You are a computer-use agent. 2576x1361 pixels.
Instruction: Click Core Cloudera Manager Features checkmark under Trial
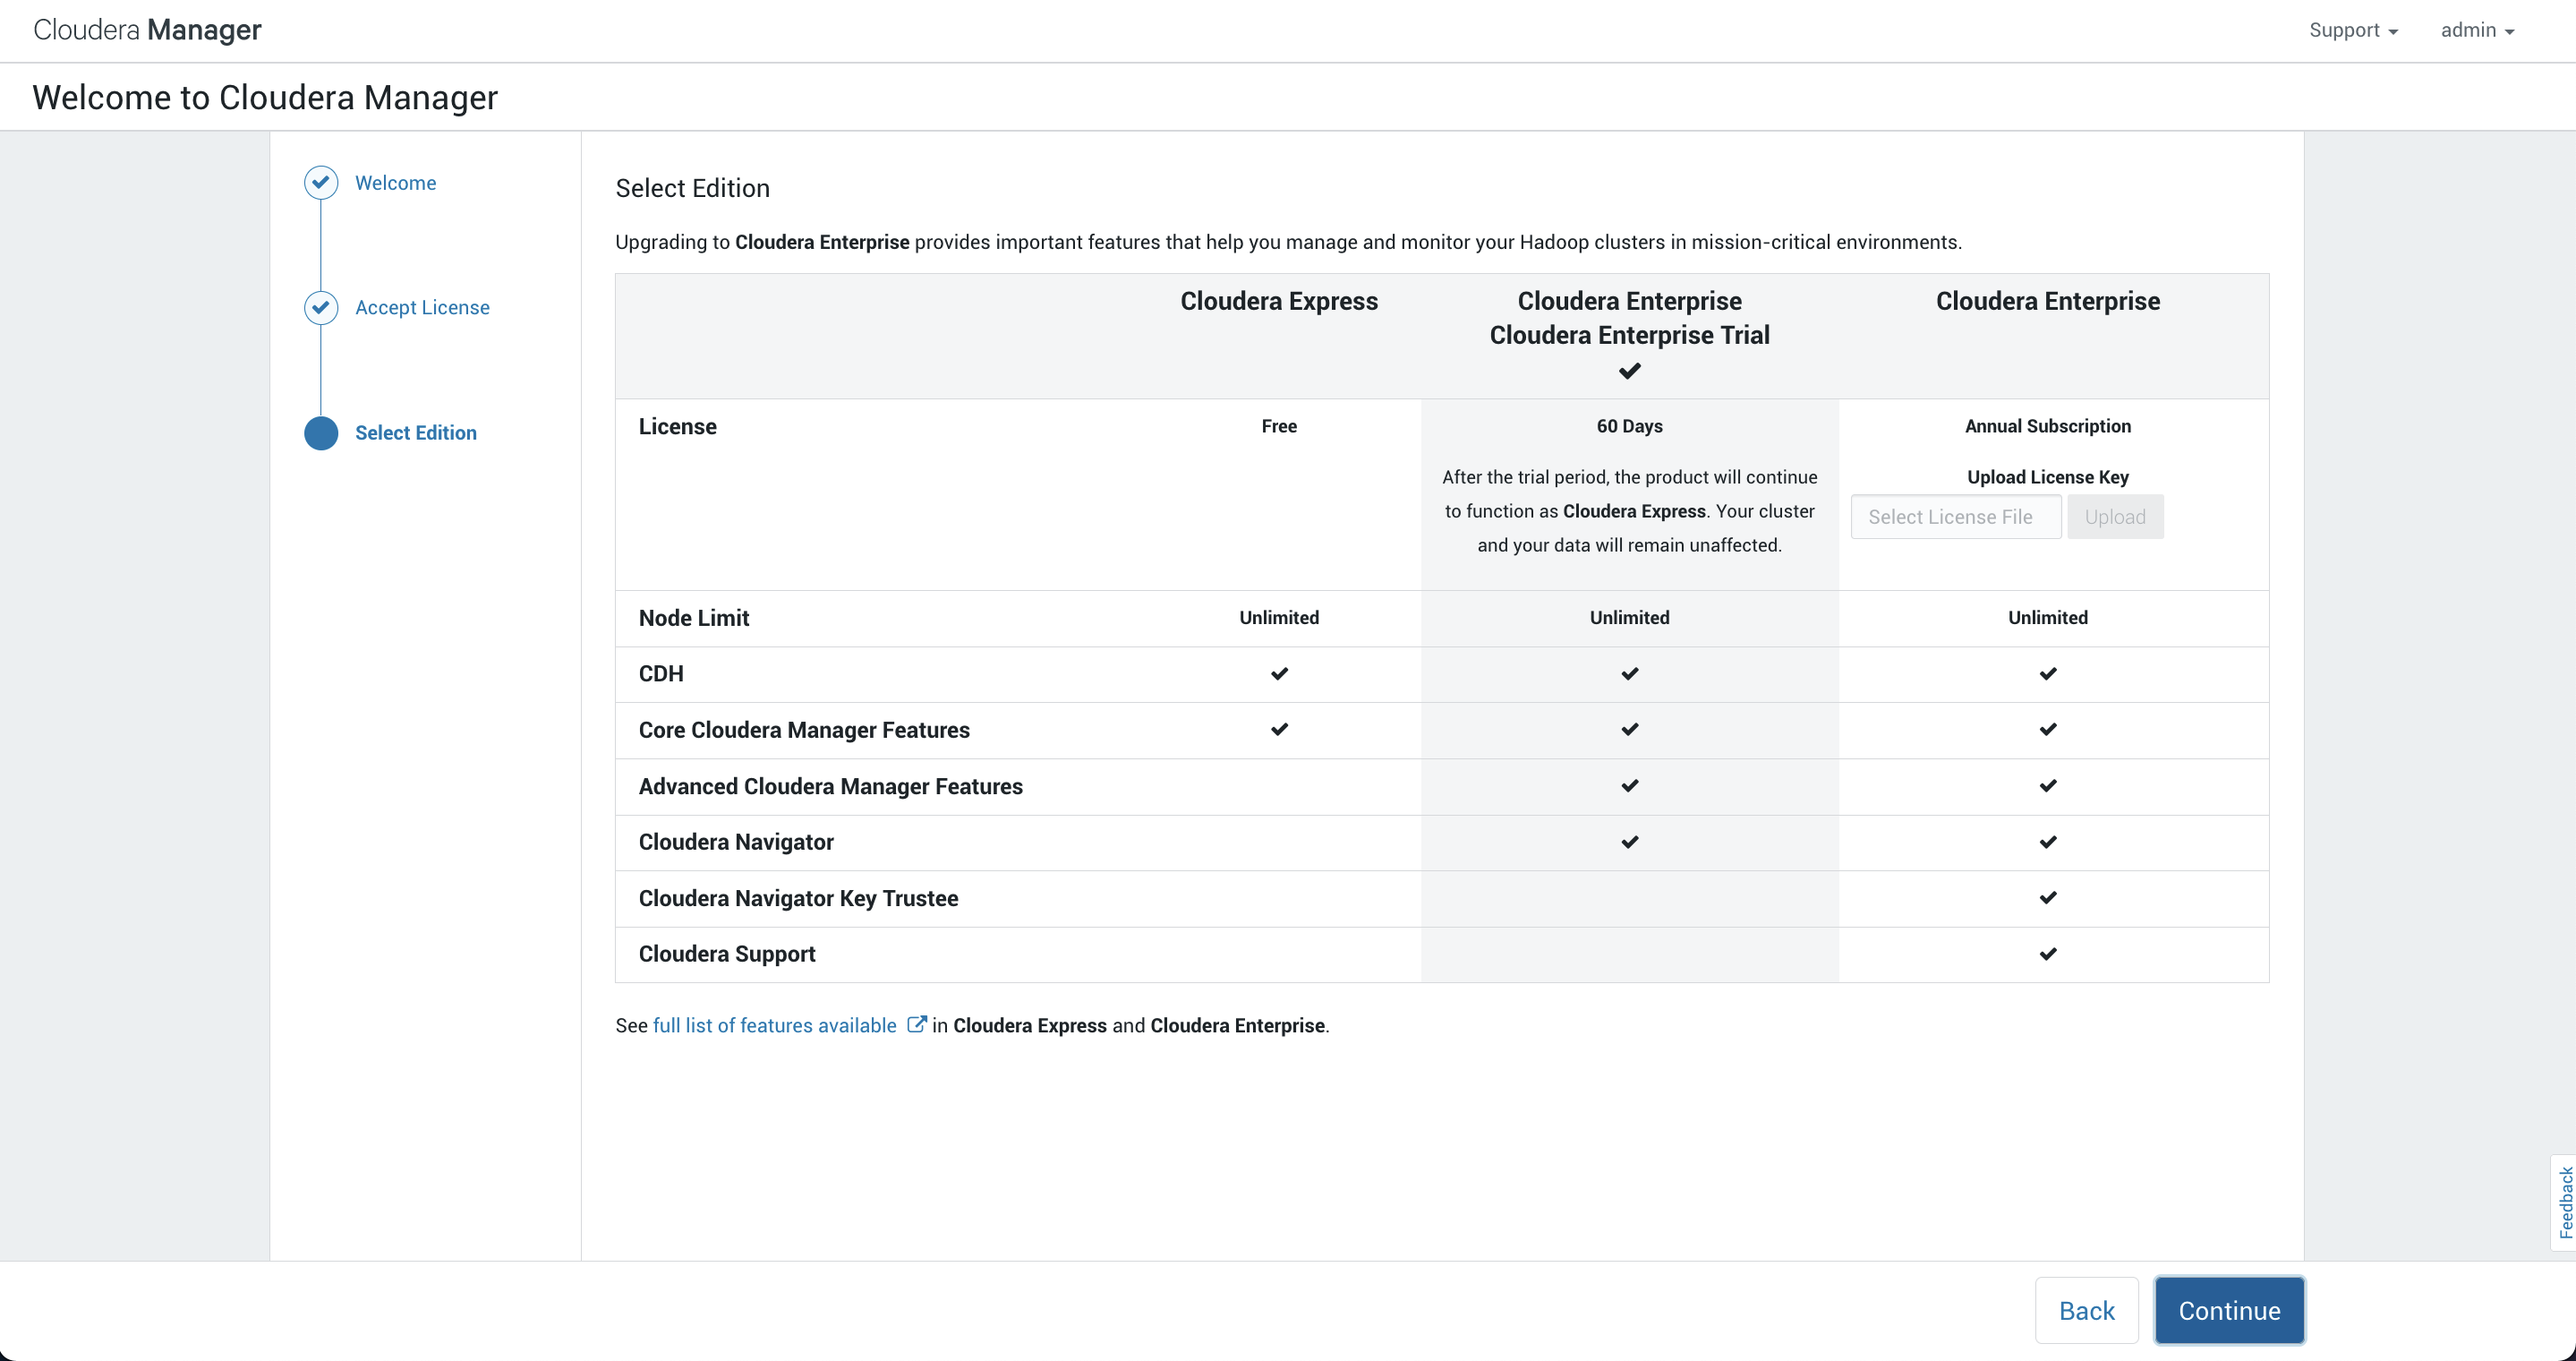pyautogui.click(x=1629, y=730)
